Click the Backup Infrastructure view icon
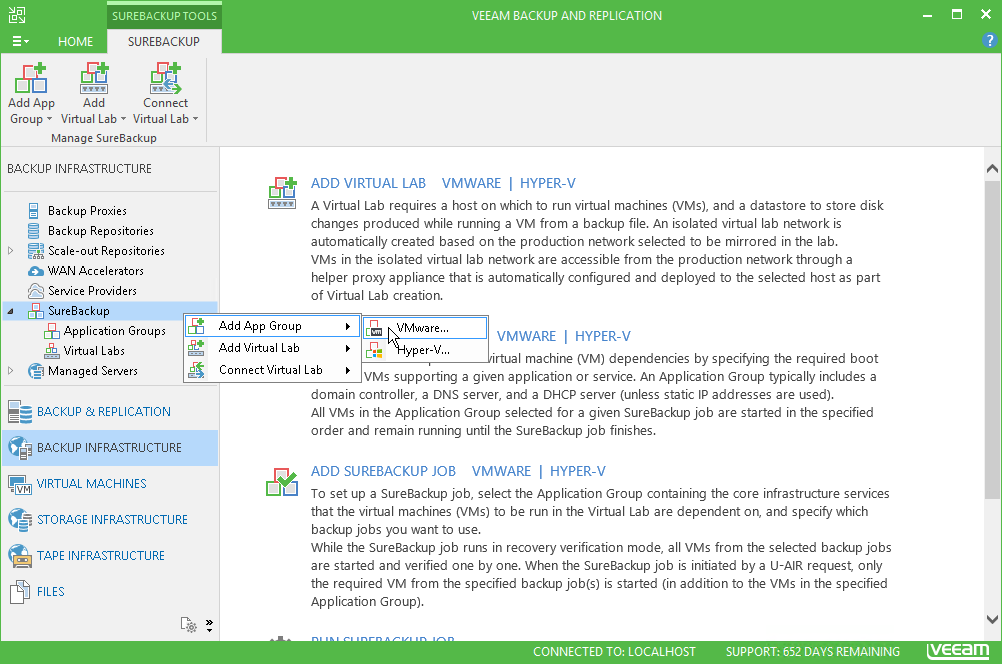 20,448
